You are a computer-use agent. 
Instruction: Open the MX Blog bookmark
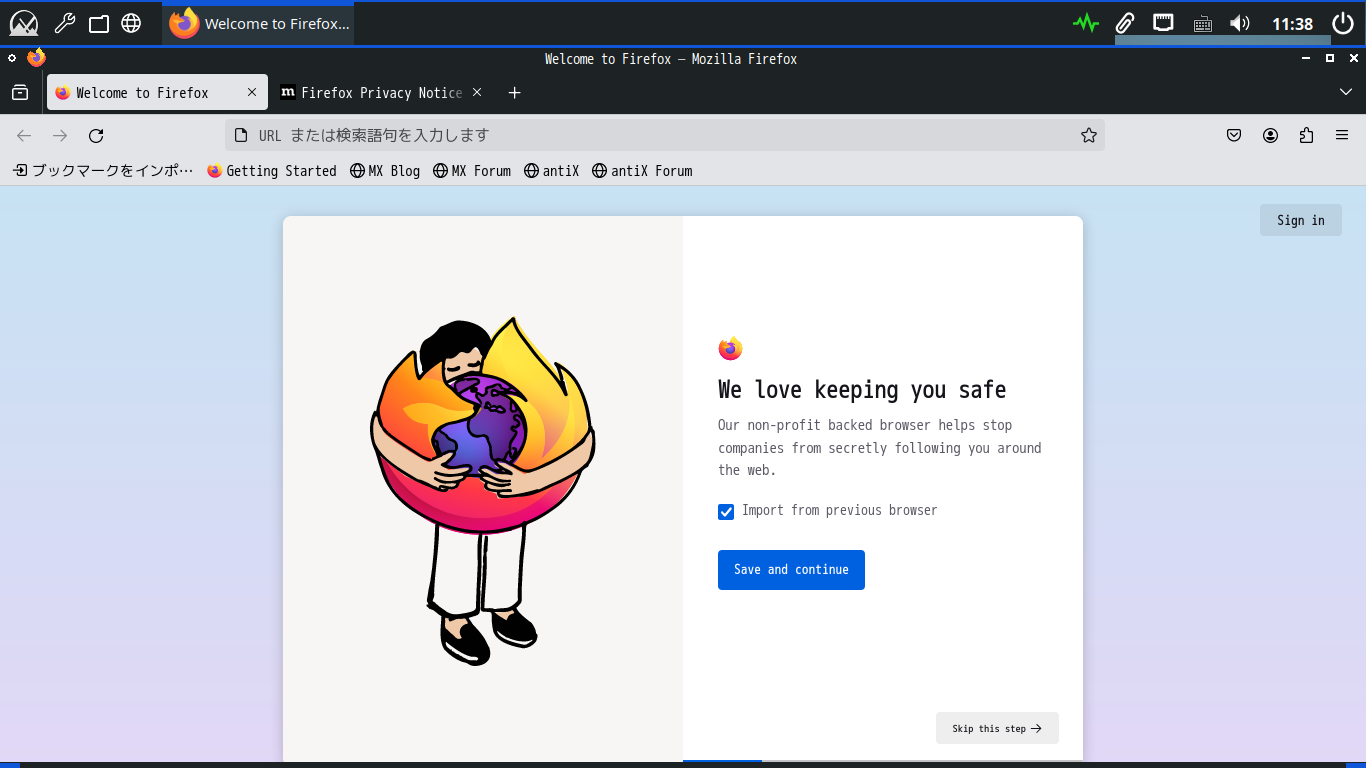pyautogui.click(x=385, y=171)
